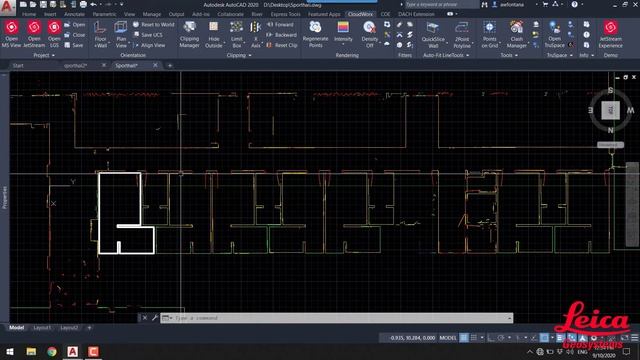
Task: Toggle drawing grid display in status bar
Action: coord(464,338)
